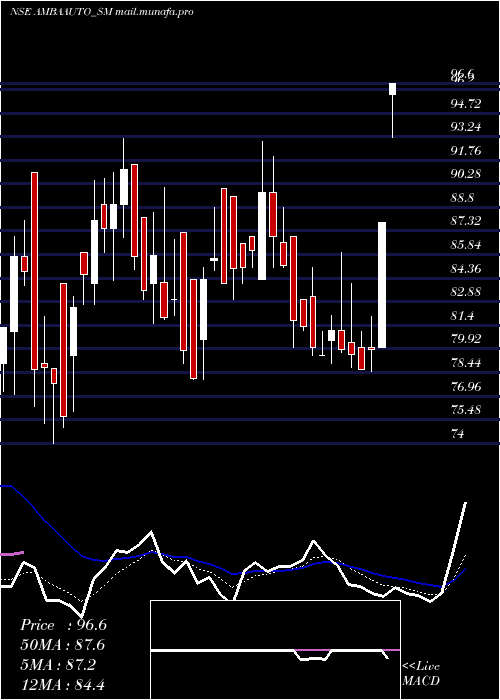
Task: Click the 90.28 price axis label
Action: [x=466, y=174]
